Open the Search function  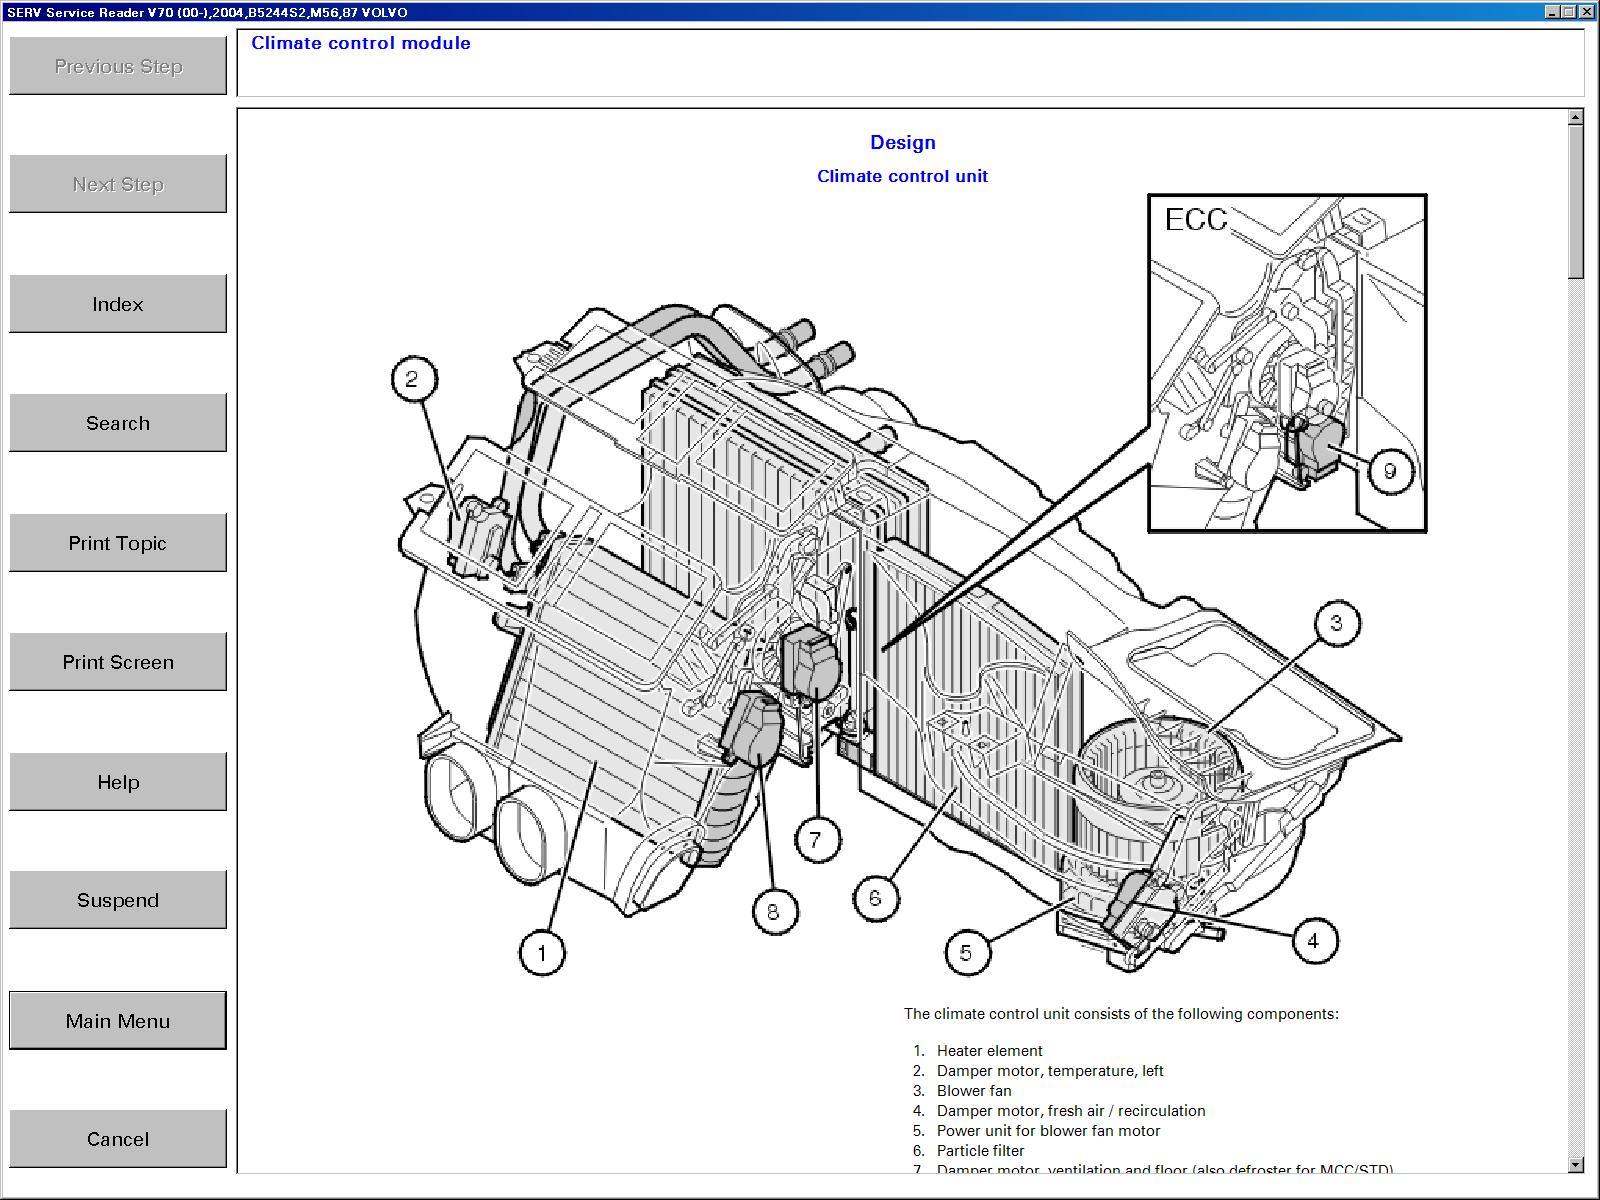click(x=118, y=423)
